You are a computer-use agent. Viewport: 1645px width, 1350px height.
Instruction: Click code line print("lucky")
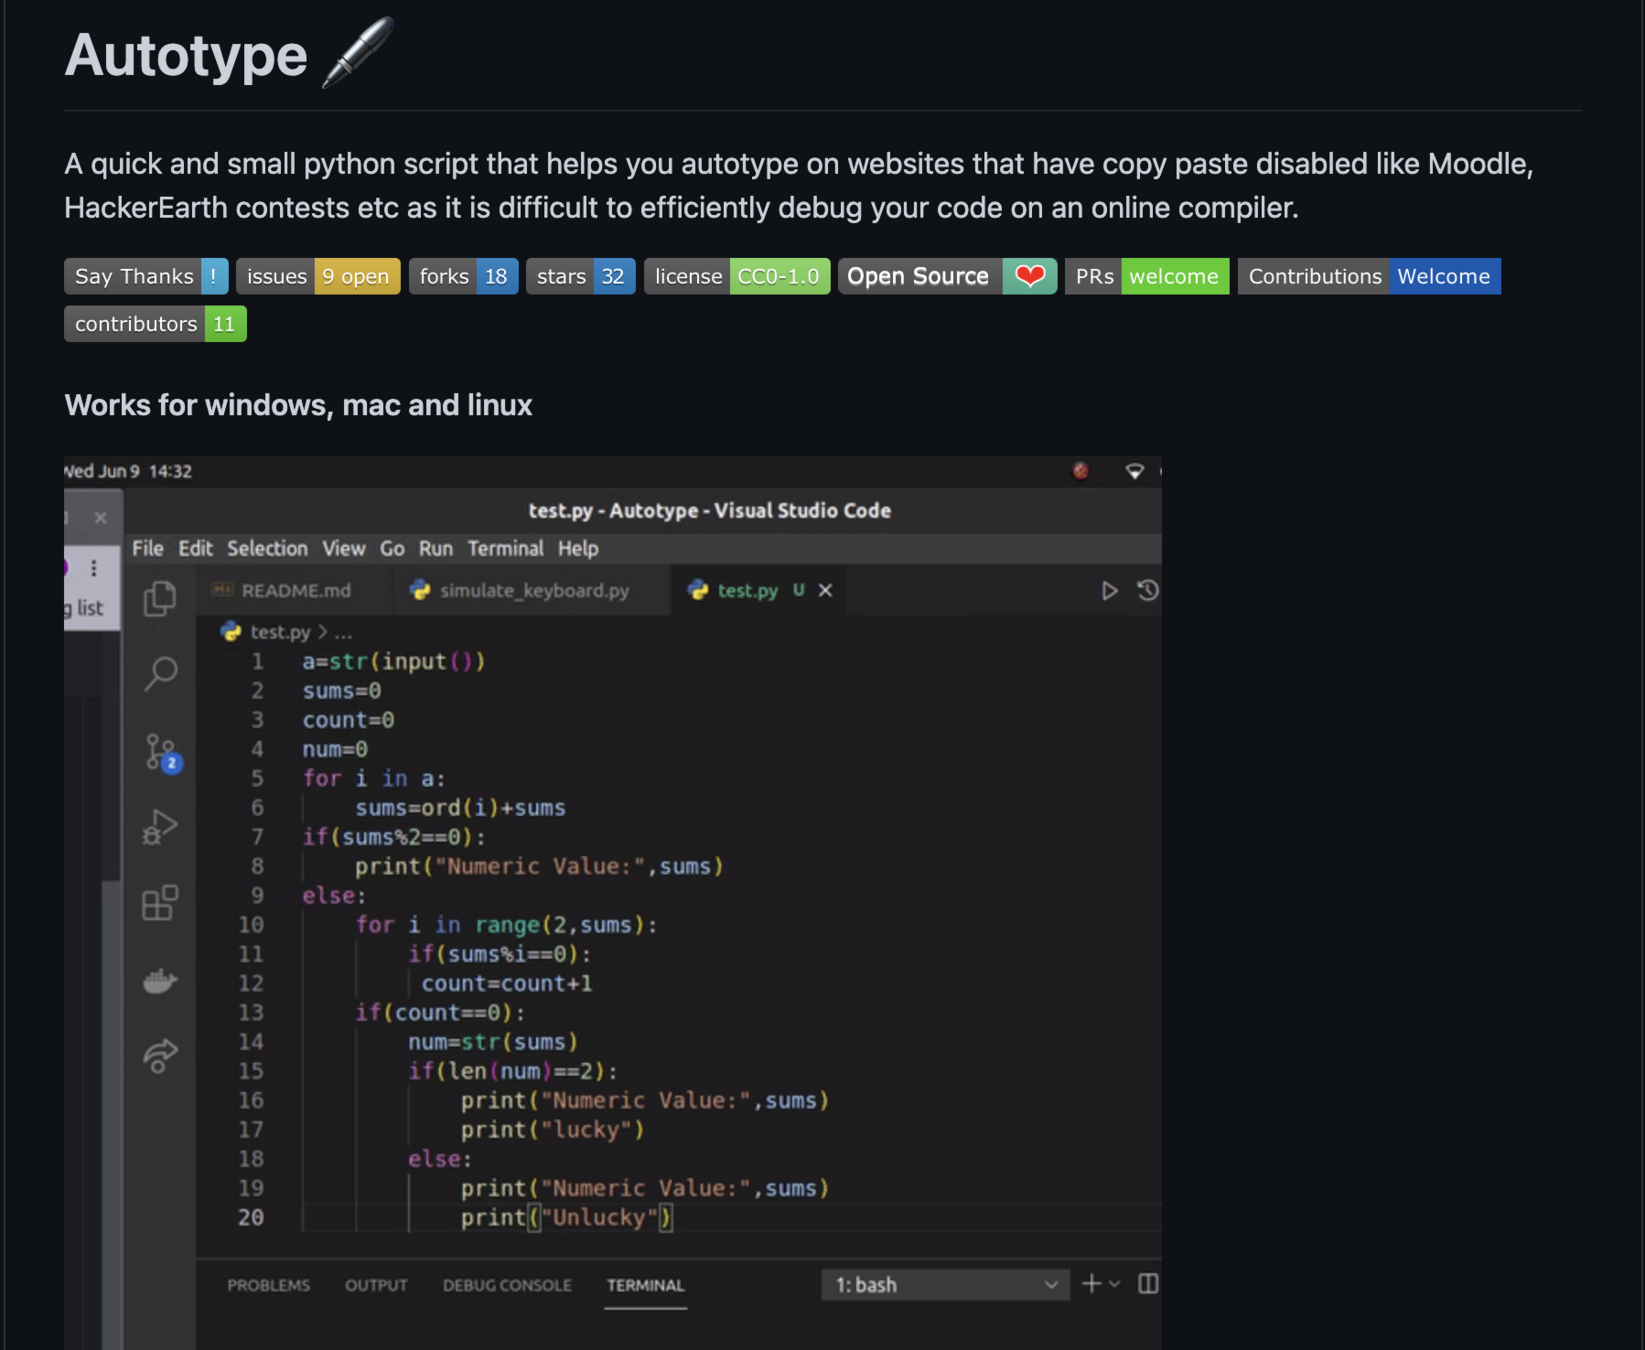click(x=553, y=1130)
